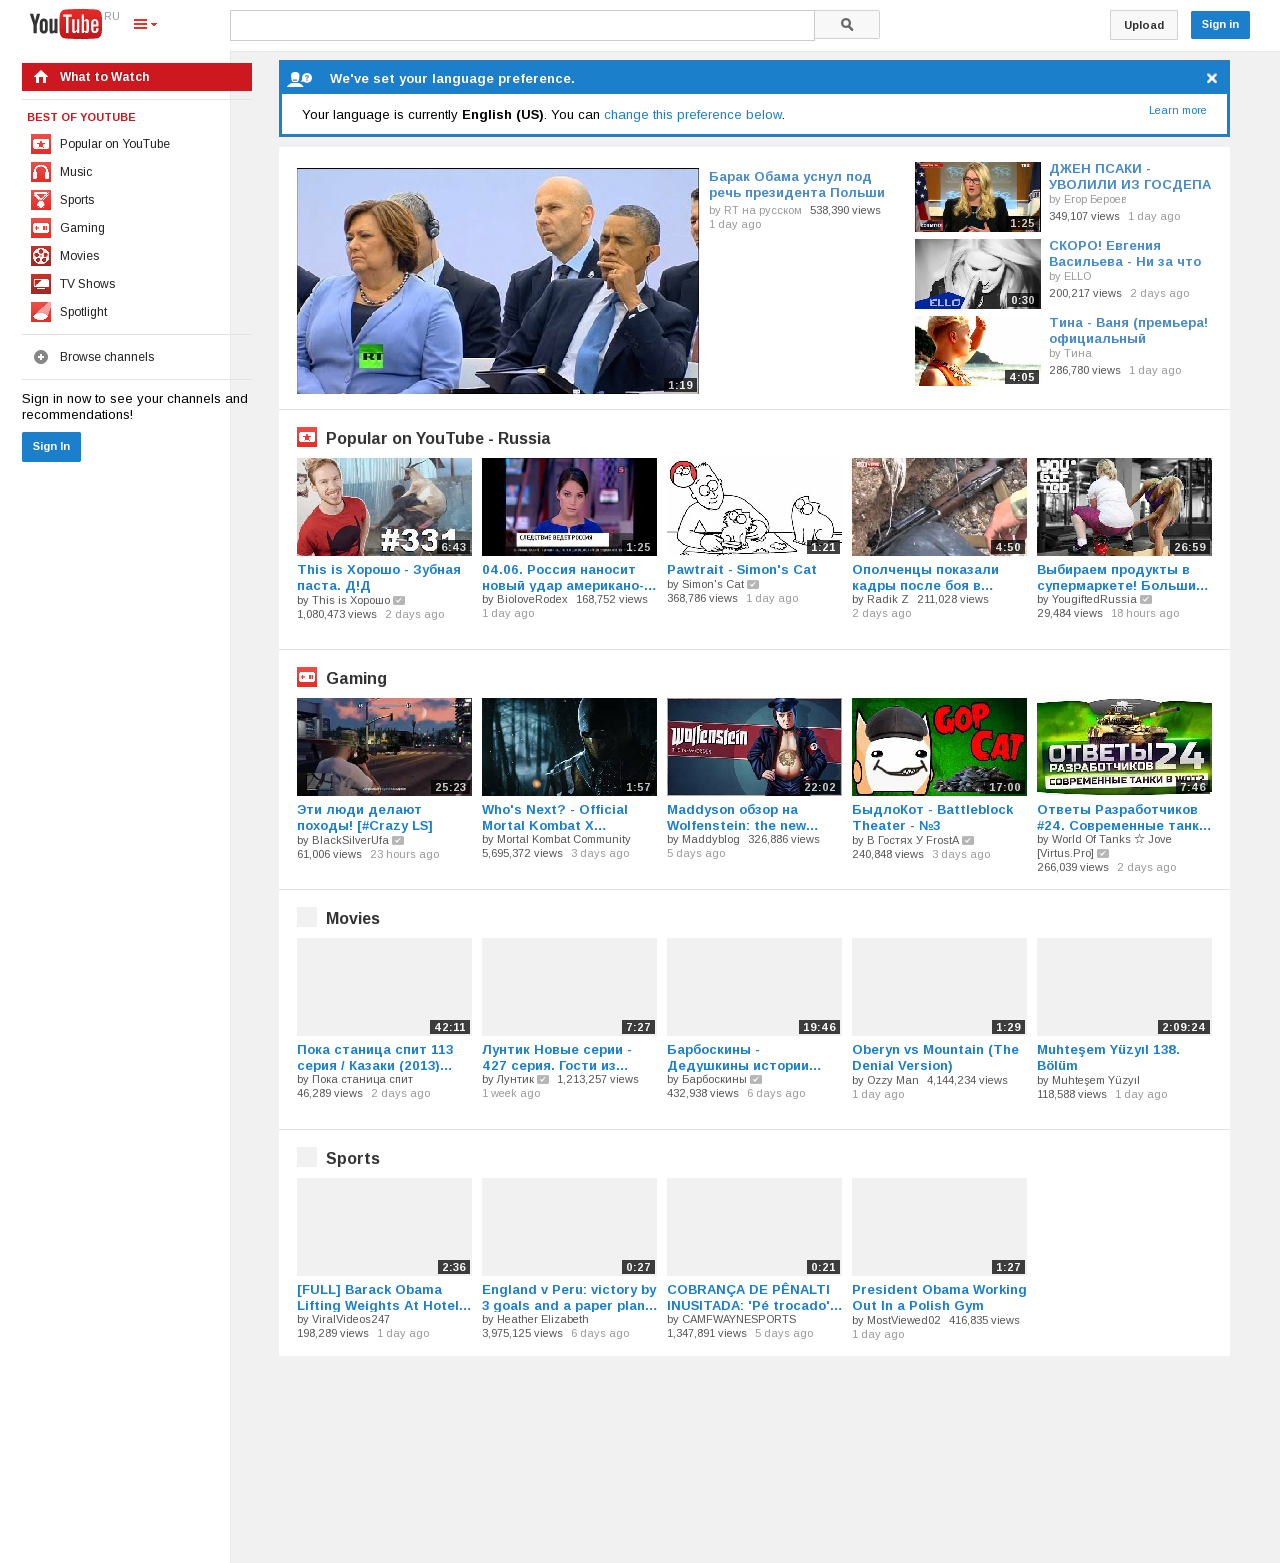This screenshot has width=1280, height=1563.
Task: Click Gaming section header icon
Action: [307, 677]
